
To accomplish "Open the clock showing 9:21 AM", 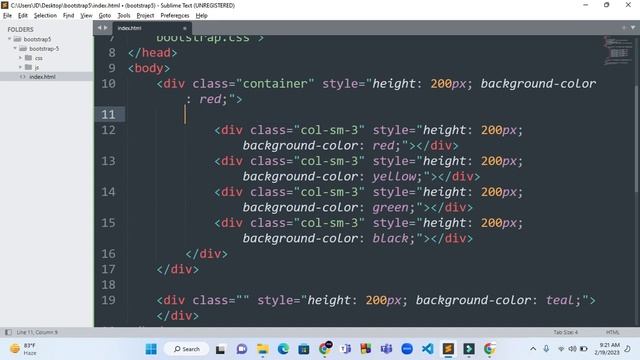I will (607, 349).
